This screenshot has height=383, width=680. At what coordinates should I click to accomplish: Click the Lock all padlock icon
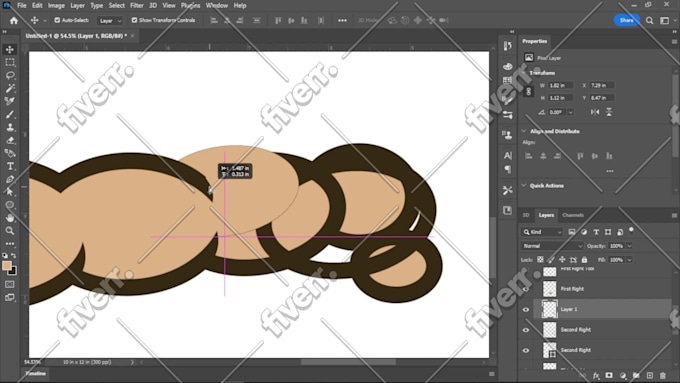coord(584,259)
